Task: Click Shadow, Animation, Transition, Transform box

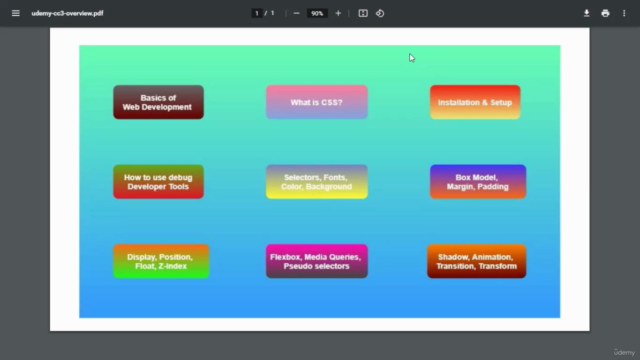Action: point(477,262)
